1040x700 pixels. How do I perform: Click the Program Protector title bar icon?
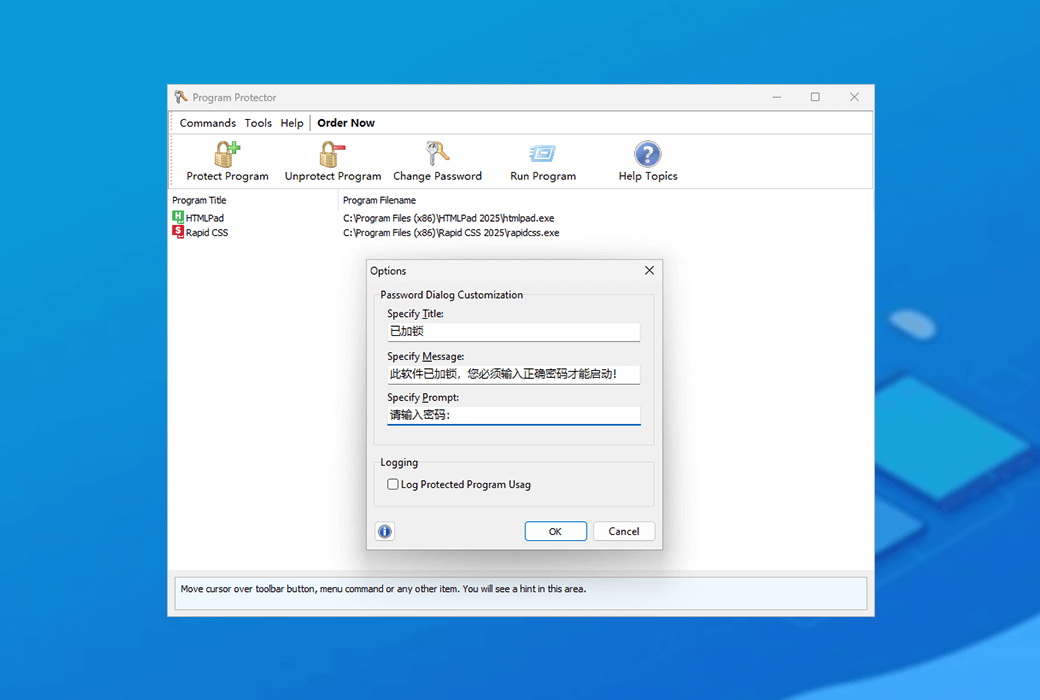pos(181,97)
